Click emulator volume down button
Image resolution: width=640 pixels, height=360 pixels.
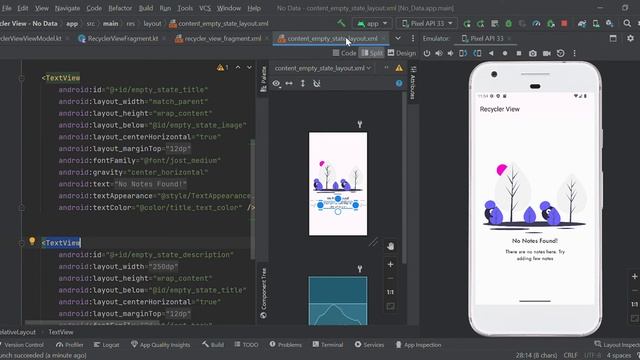tap(450, 53)
